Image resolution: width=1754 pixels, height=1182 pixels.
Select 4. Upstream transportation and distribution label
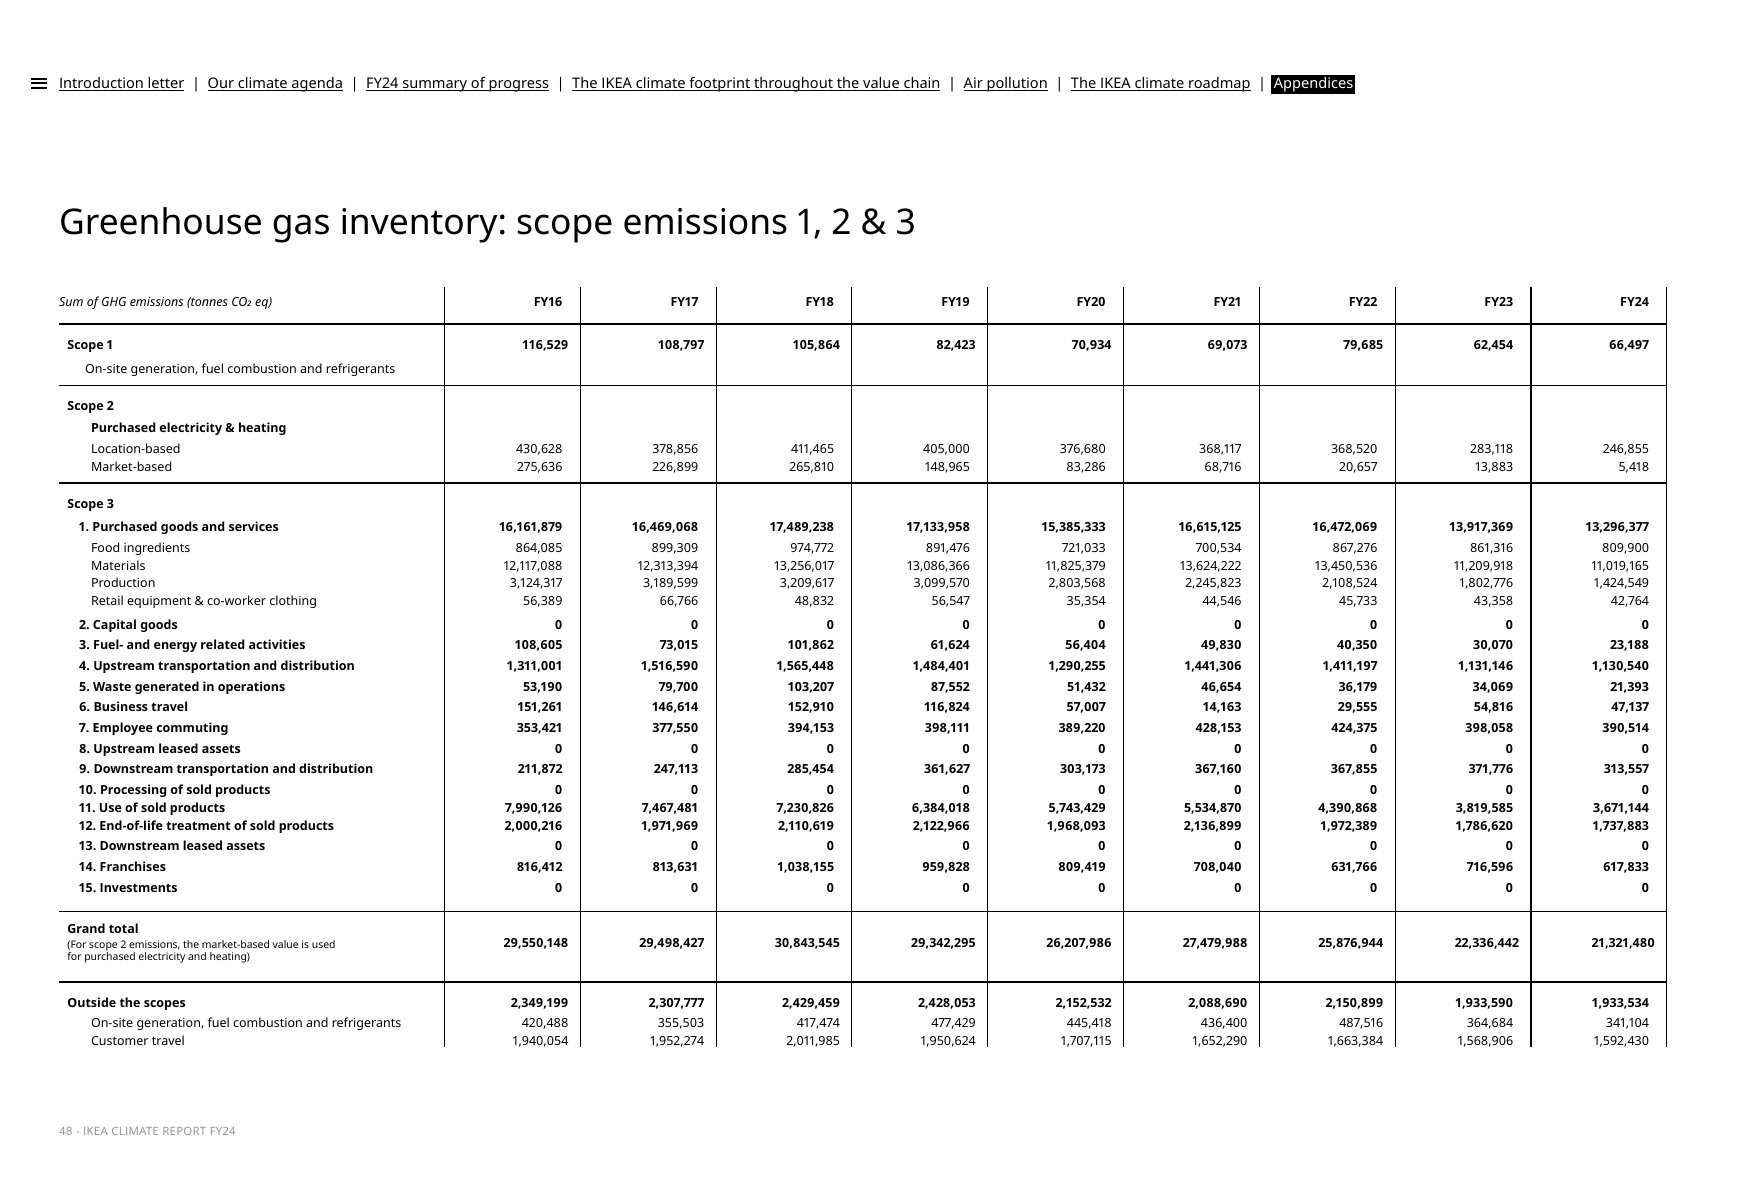217,666
